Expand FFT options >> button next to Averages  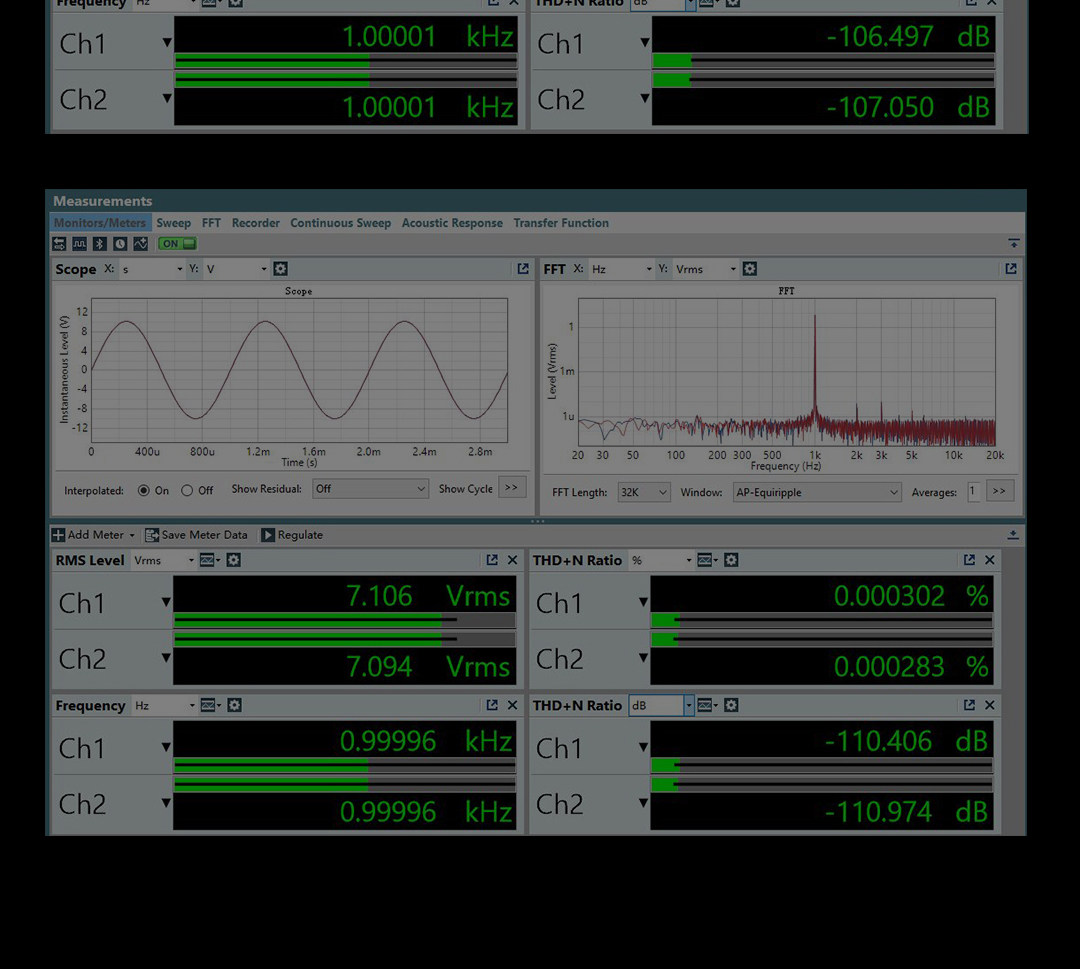coord(999,491)
